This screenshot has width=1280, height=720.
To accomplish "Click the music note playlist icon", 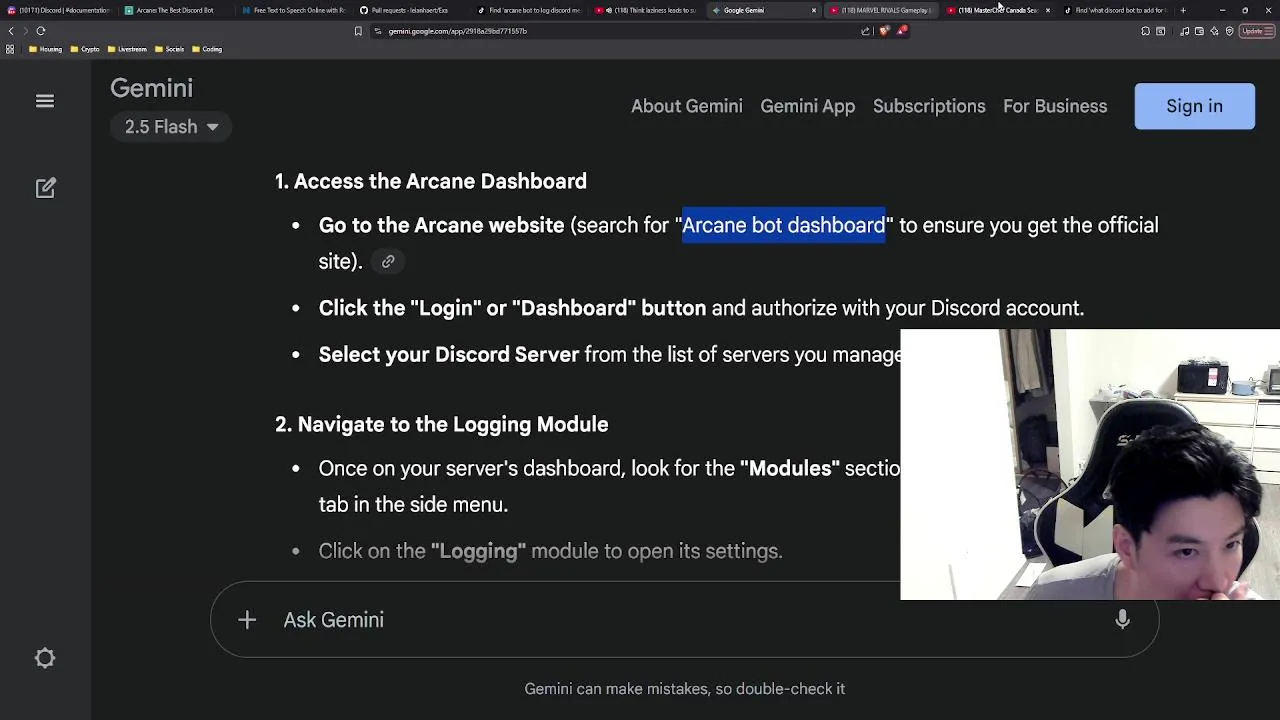I will pos(1184,31).
